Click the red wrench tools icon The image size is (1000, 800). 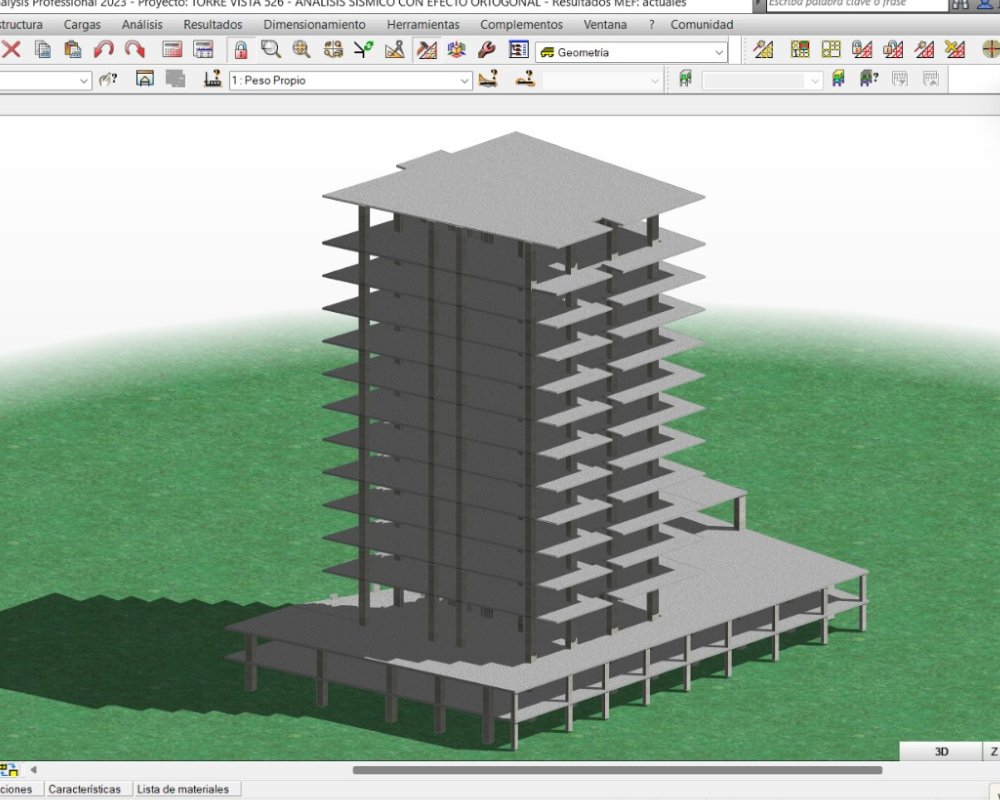click(x=487, y=50)
